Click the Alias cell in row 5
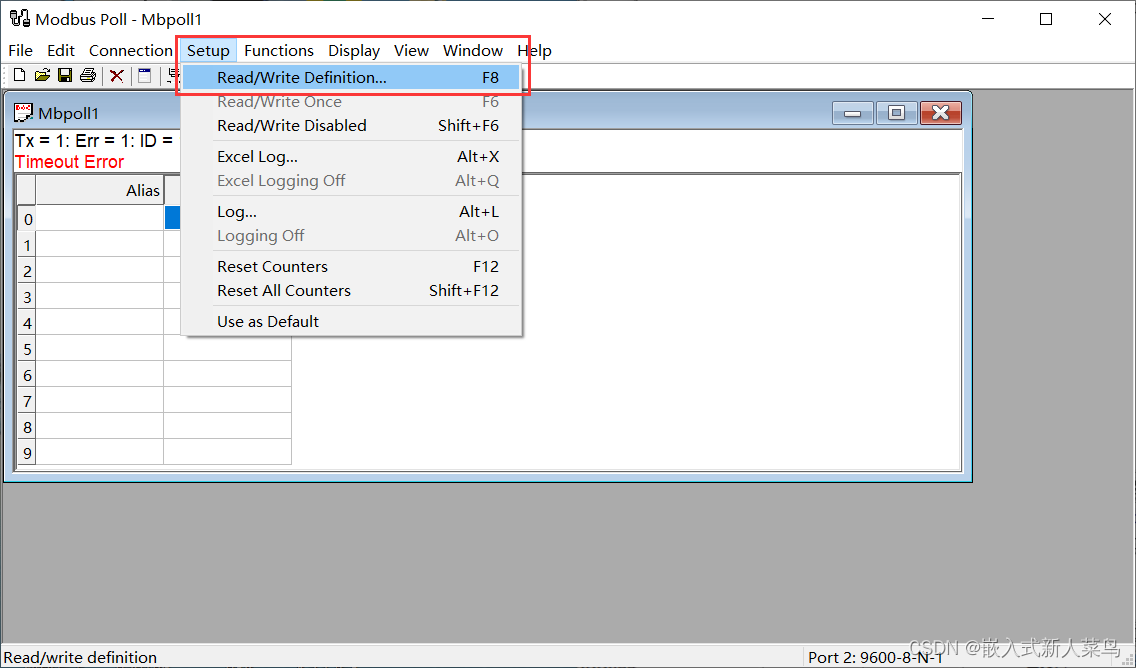This screenshot has width=1136, height=668. point(100,348)
